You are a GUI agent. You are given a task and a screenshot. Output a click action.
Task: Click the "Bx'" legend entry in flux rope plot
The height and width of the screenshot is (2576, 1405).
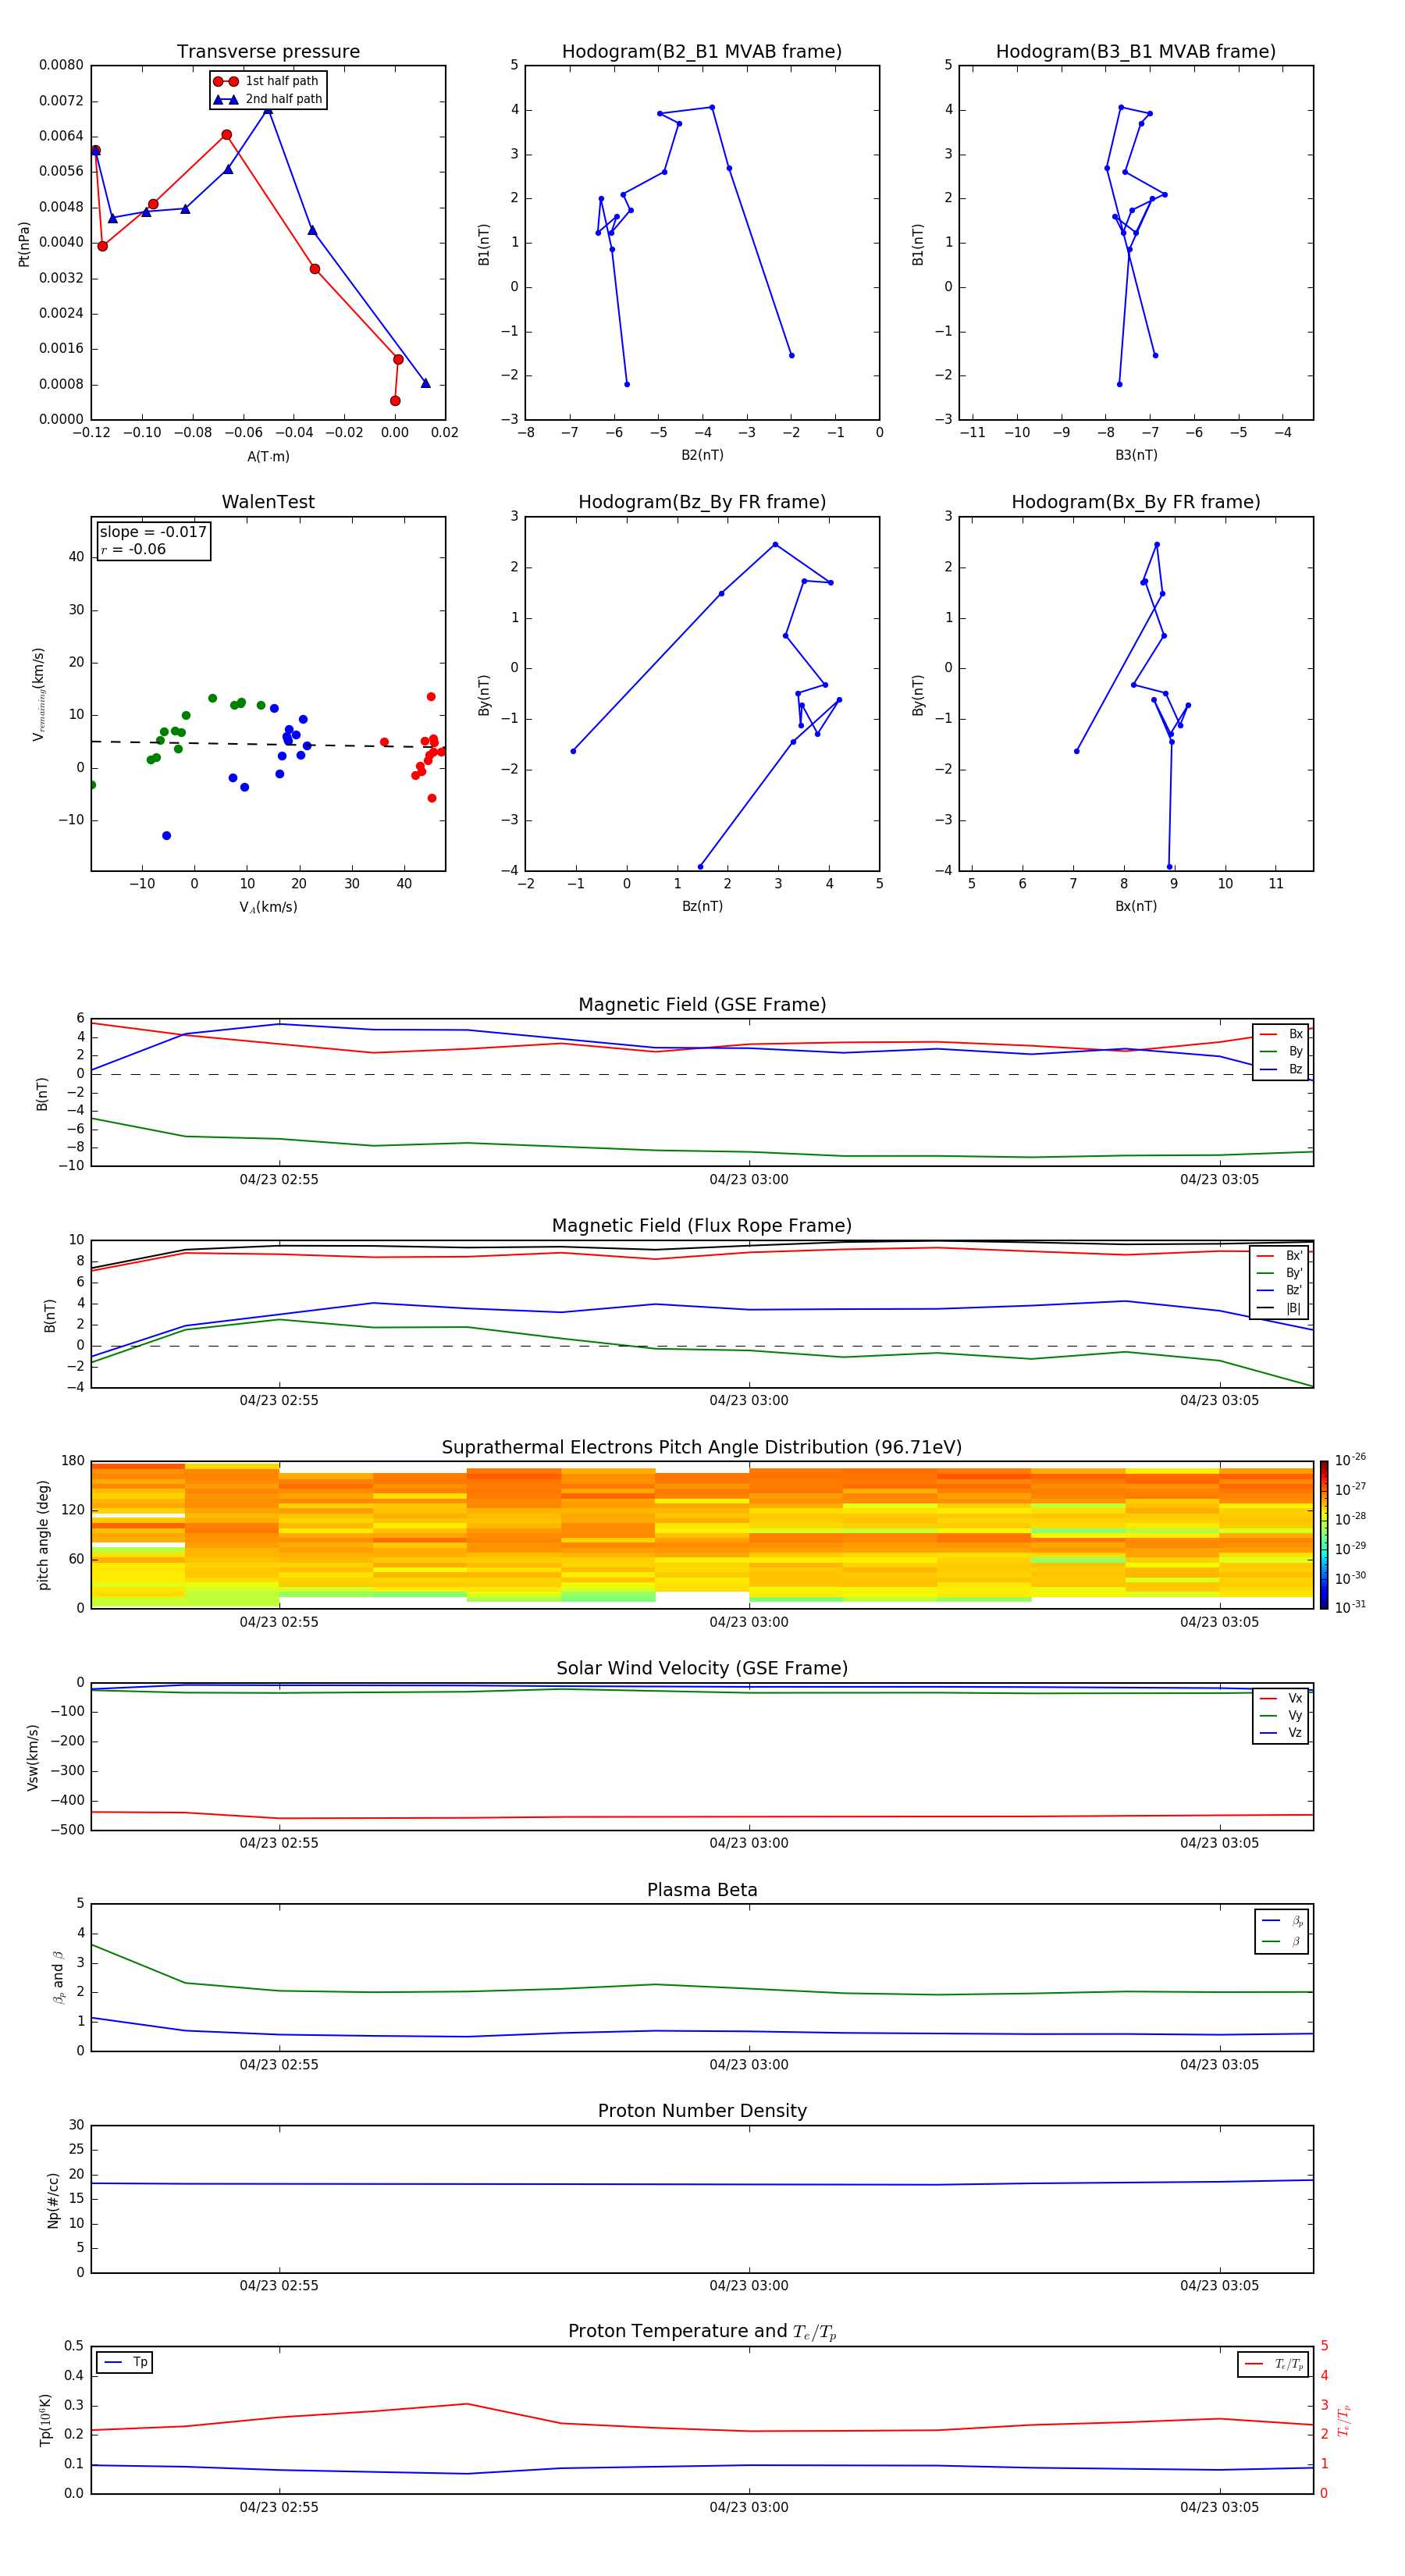click(1280, 1256)
